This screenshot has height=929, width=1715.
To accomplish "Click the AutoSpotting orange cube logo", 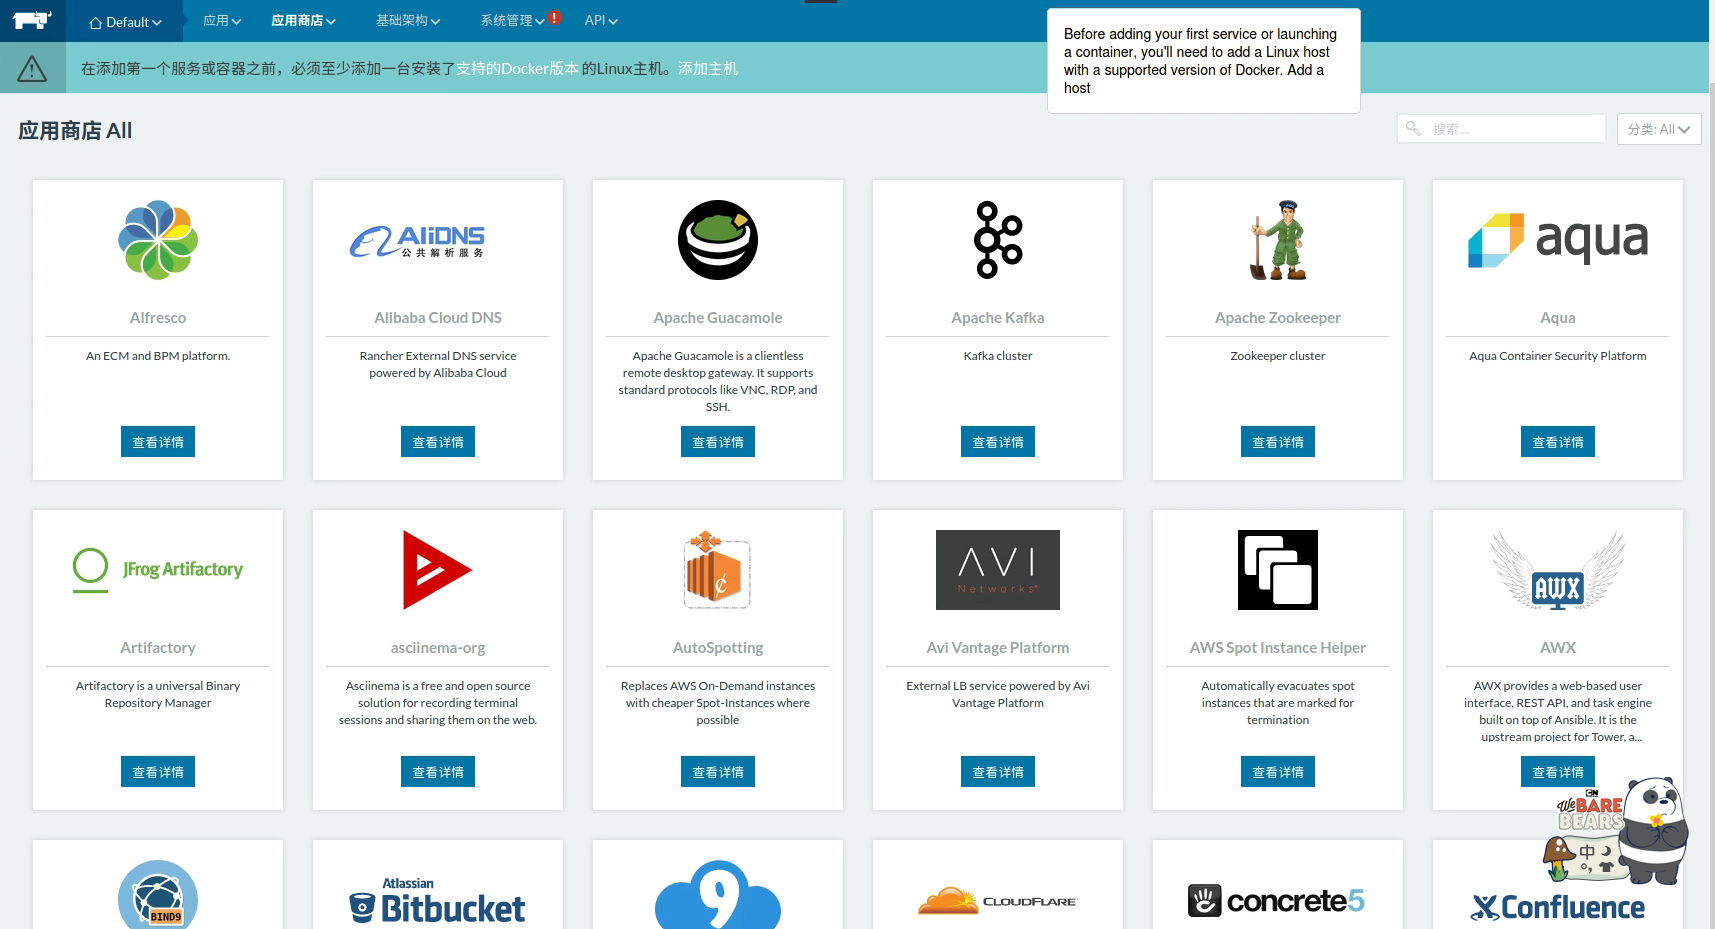I will click(x=718, y=570).
